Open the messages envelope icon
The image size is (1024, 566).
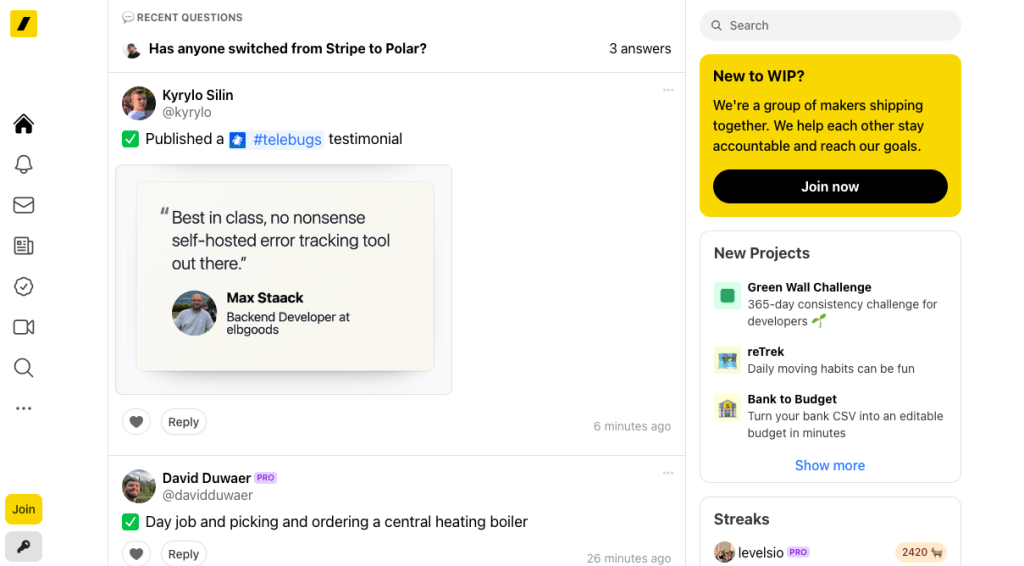point(24,205)
